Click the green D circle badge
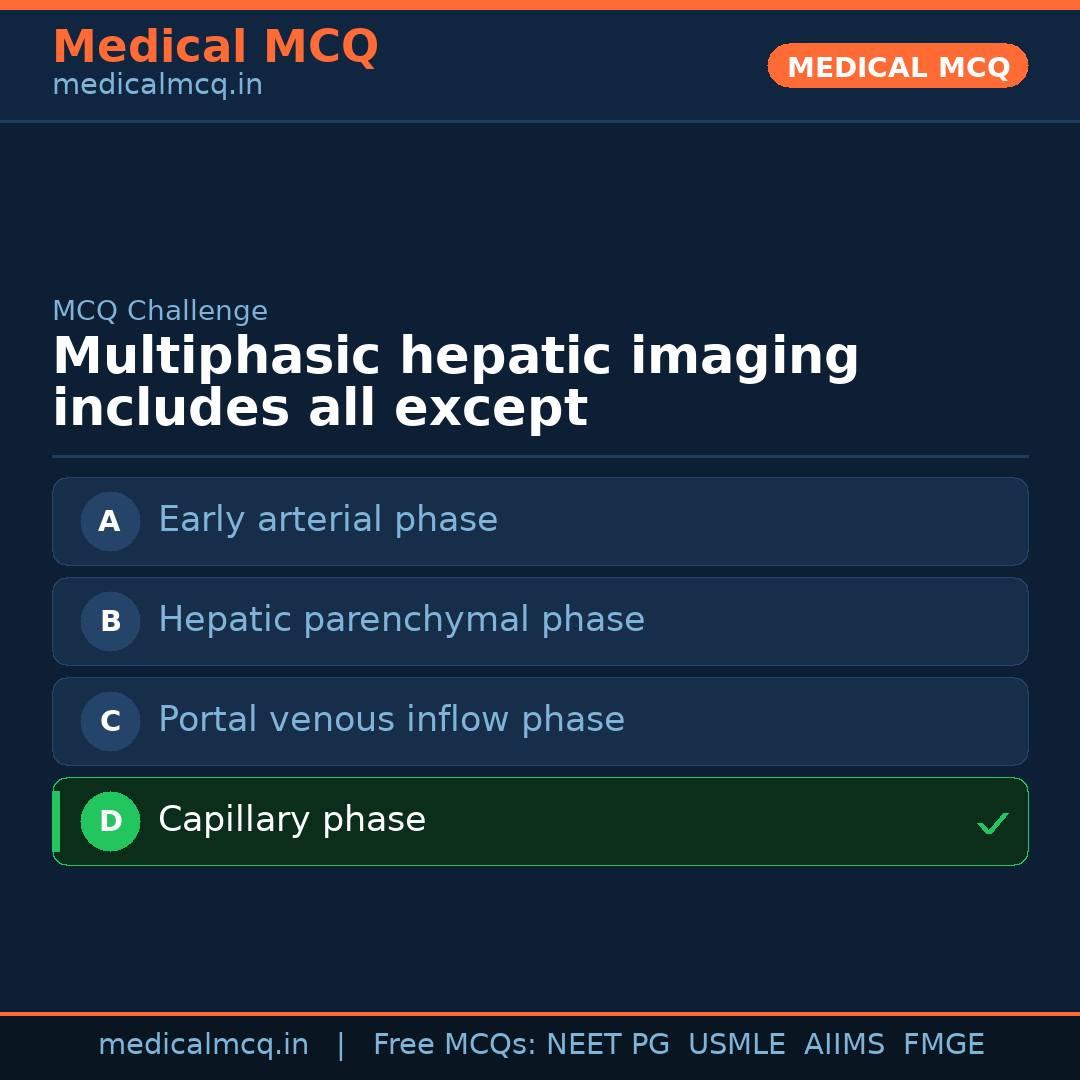1080x1080 pixels. point(110,821)
